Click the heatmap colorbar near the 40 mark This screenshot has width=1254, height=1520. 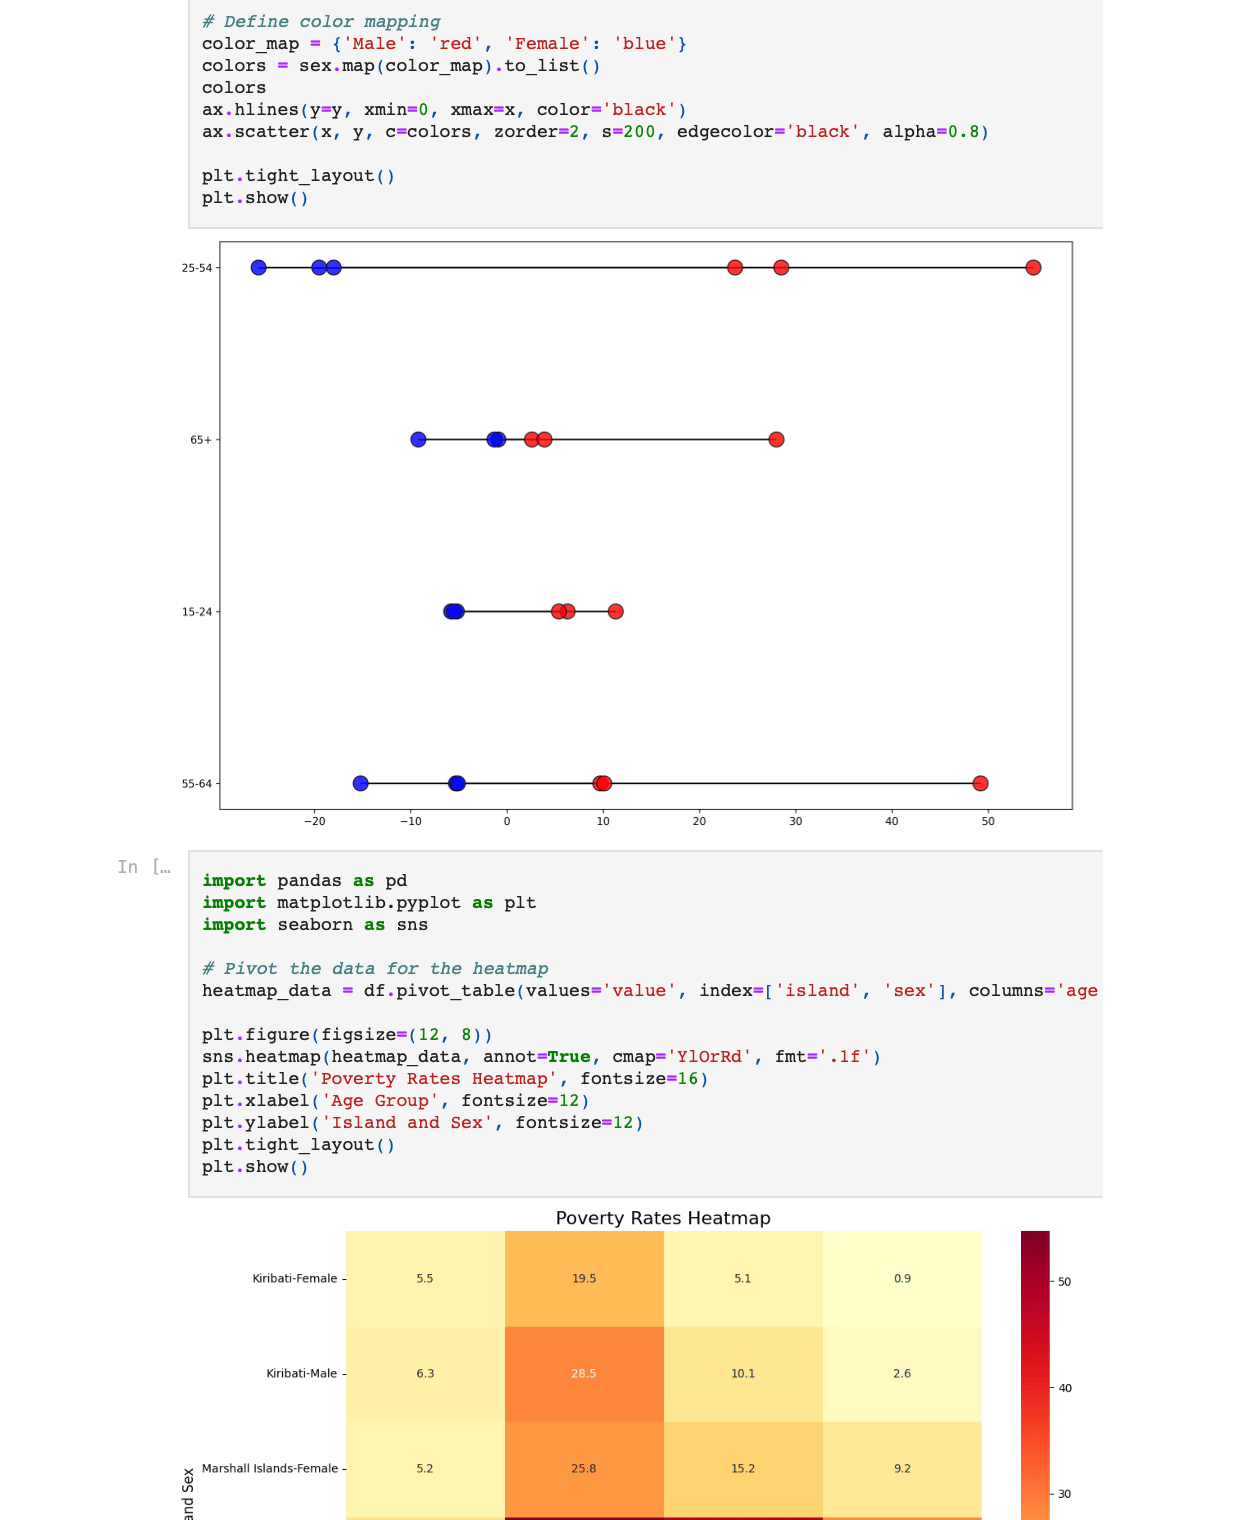(x=1035, y=1388)
